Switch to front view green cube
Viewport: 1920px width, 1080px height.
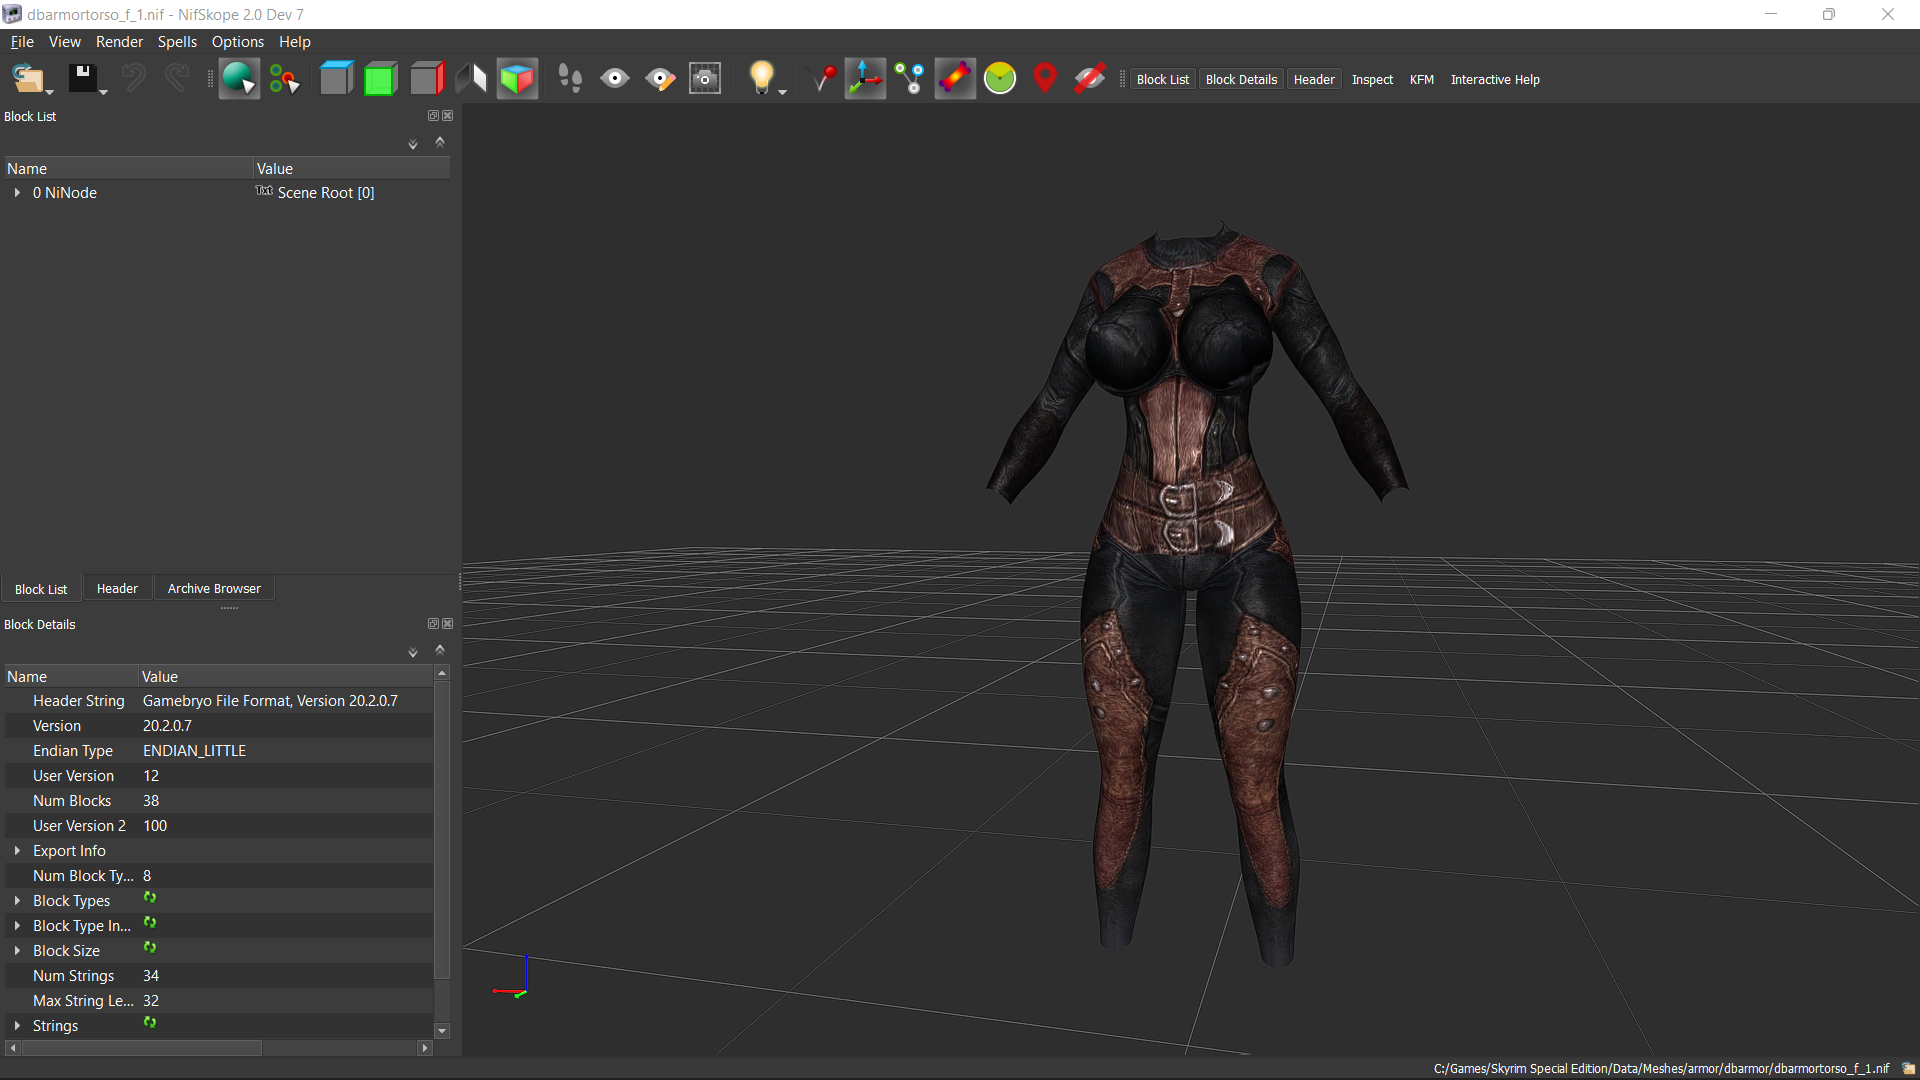(381, 79)
